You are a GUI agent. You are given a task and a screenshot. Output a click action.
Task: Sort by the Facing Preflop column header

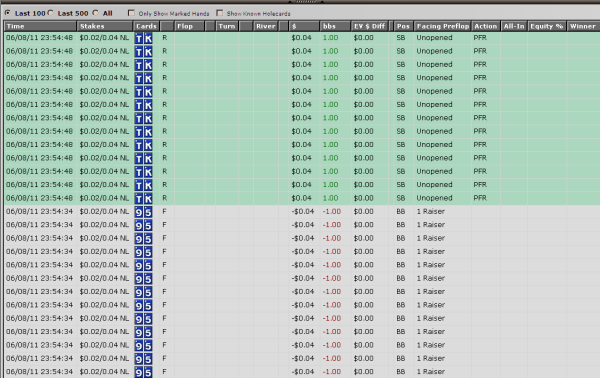[442, 26]
